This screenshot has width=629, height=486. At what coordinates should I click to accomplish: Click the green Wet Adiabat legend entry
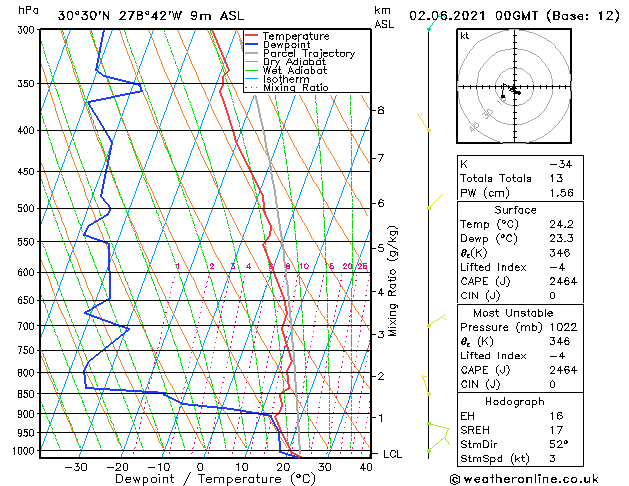[286, 71]
